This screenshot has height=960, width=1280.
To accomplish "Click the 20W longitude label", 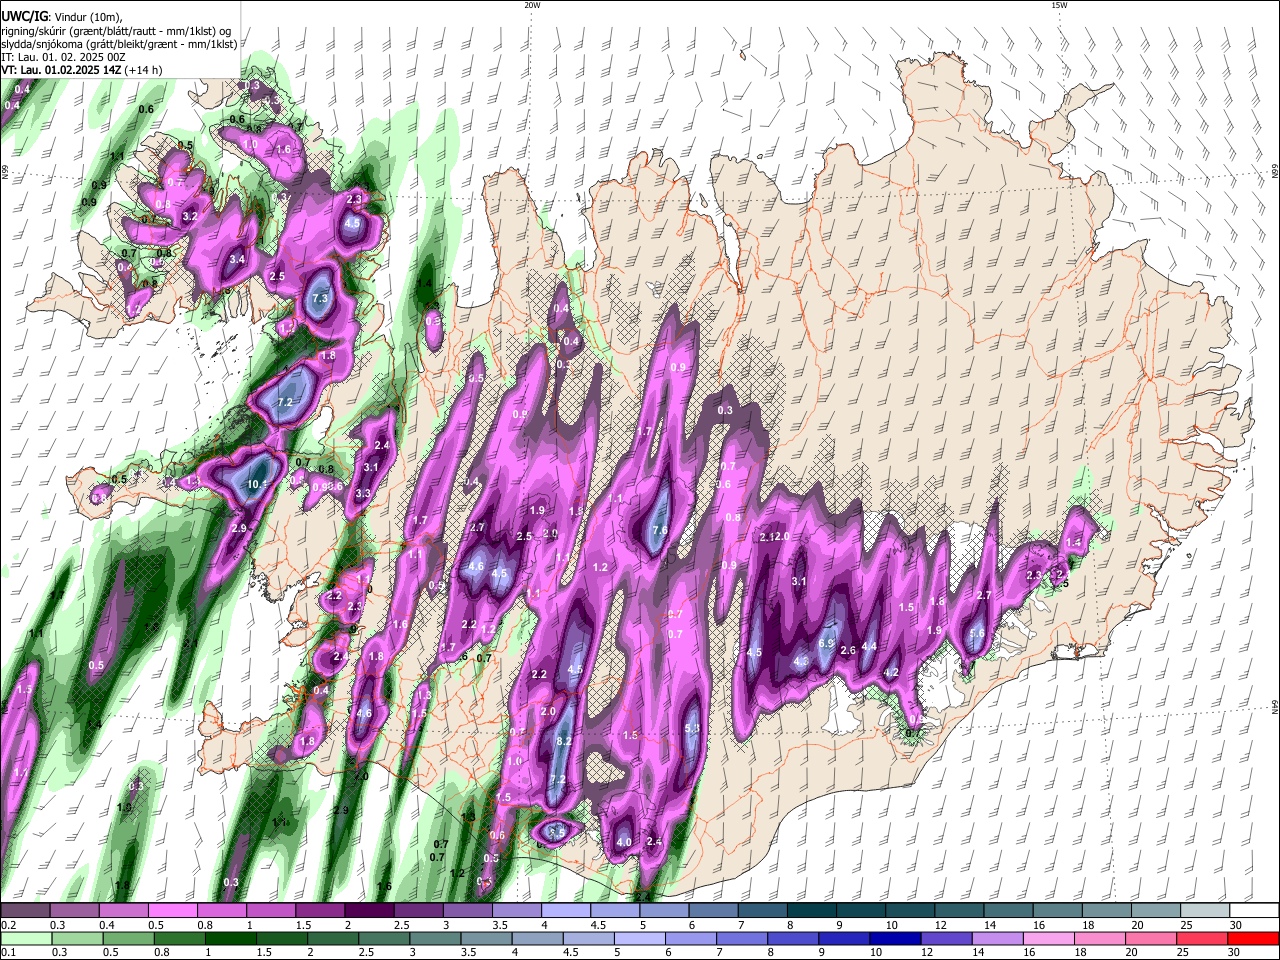I will [532, 5].
